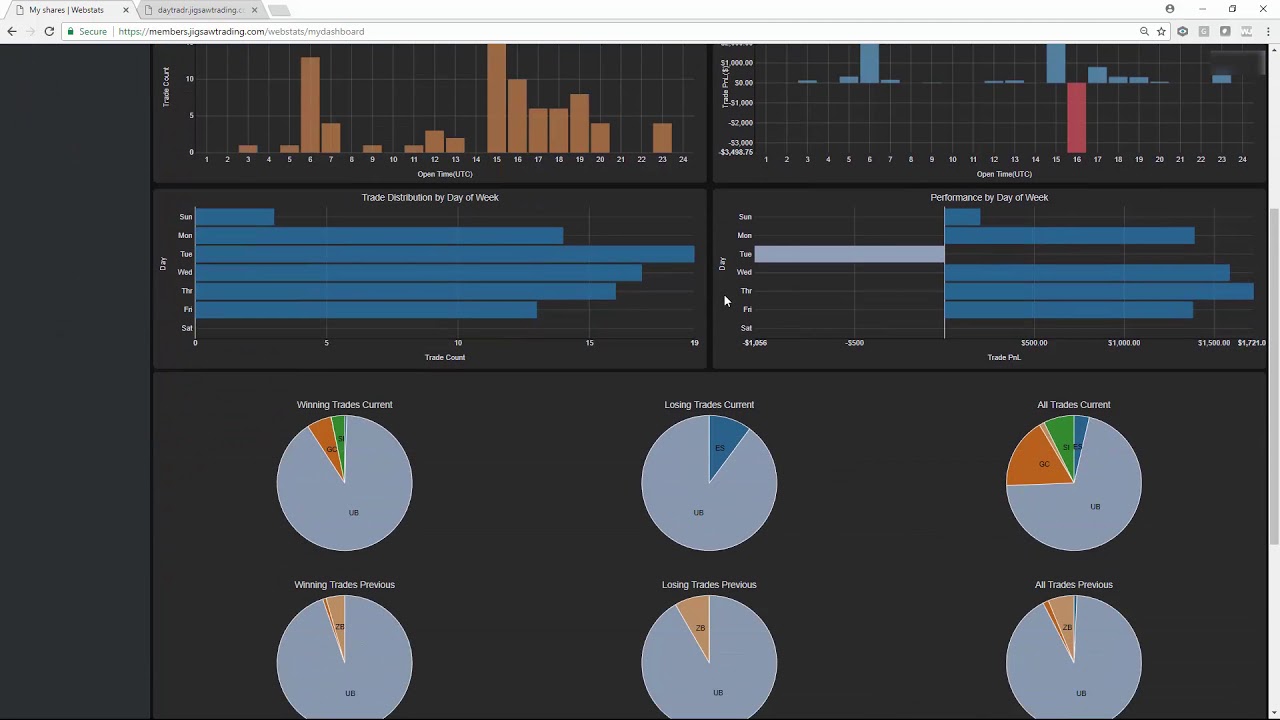Bookmark this page with the star icon
This screenshot has width=1280, height=720.
click(1161, 31)
